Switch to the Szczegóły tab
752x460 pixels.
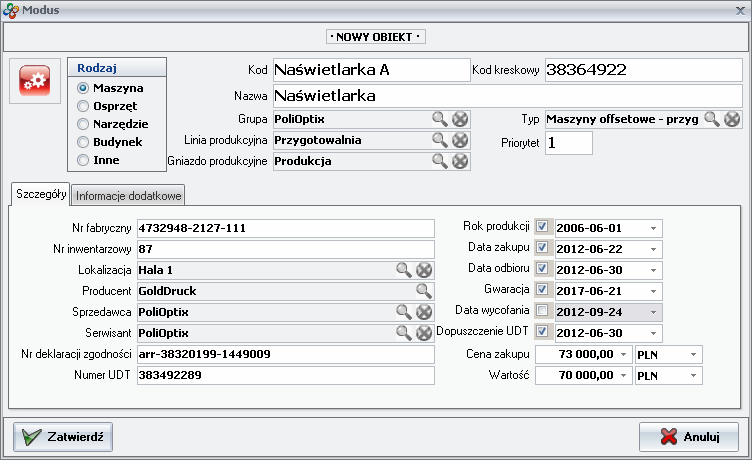tap(41, 194)
